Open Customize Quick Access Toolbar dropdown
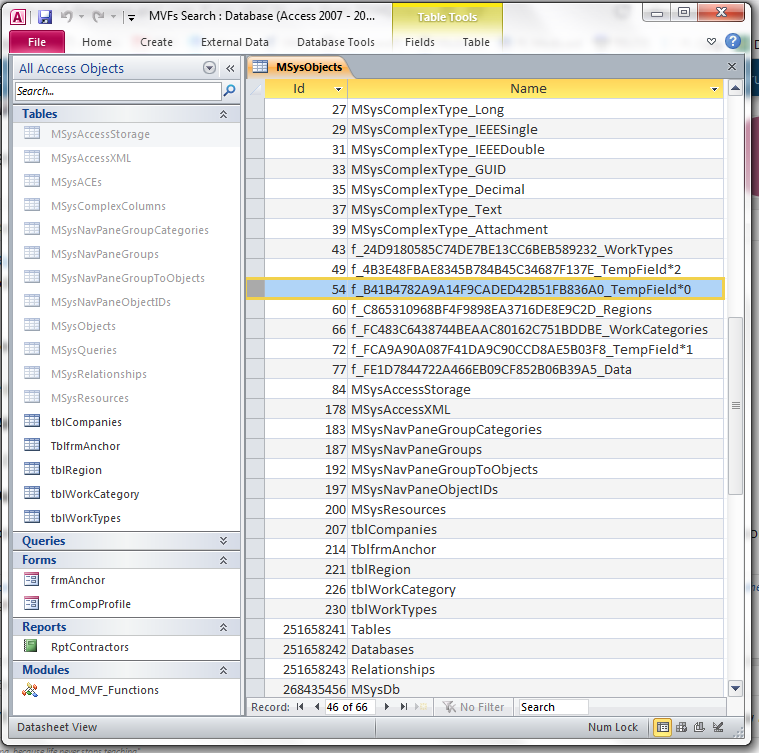Image resolution: width=759 pixels, height=753 pixels. click(x=131, y=18)
